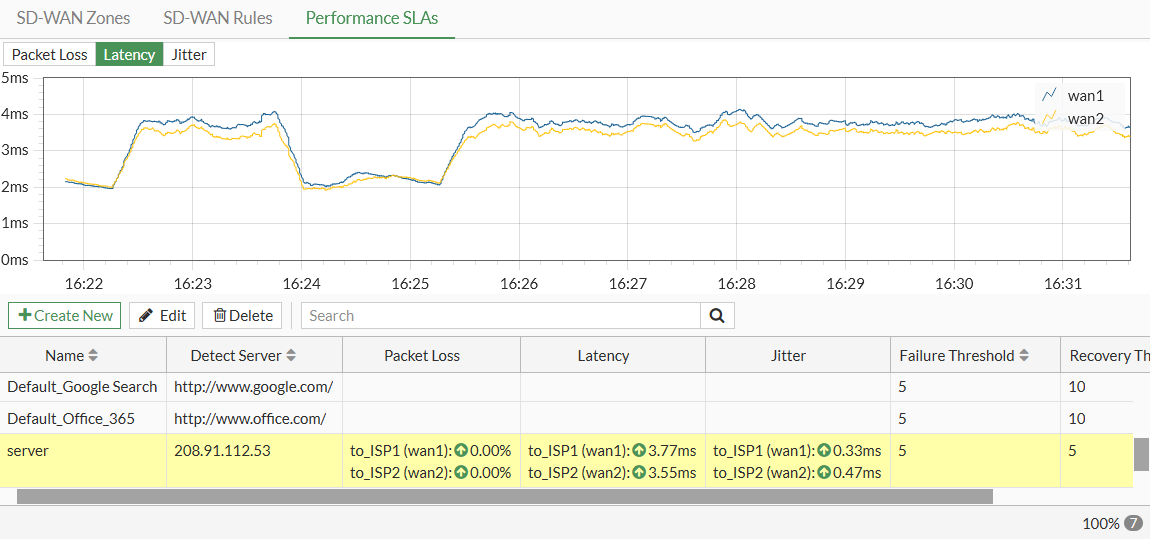Switch to the SD-WAN Rules tab
The width and height of the screenshot is (1150, 539).
coord(218,18)
